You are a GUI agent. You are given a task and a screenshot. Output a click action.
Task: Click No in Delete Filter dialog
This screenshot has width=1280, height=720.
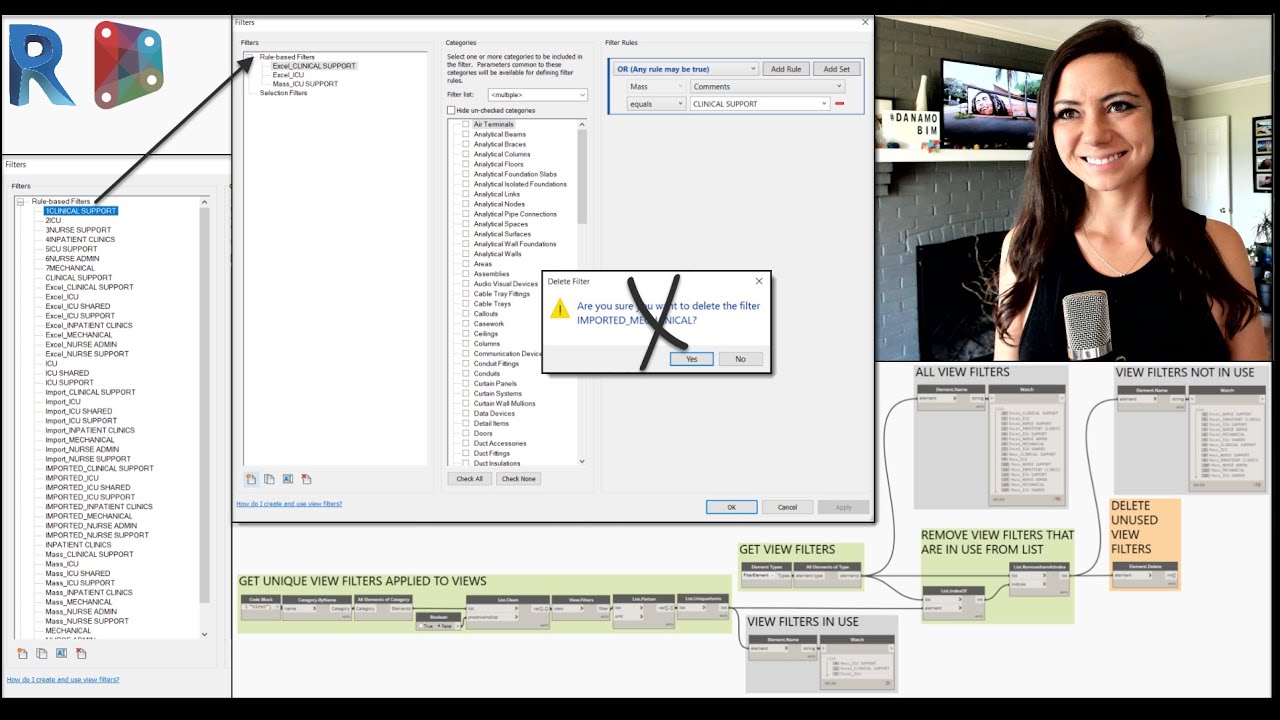740,359
